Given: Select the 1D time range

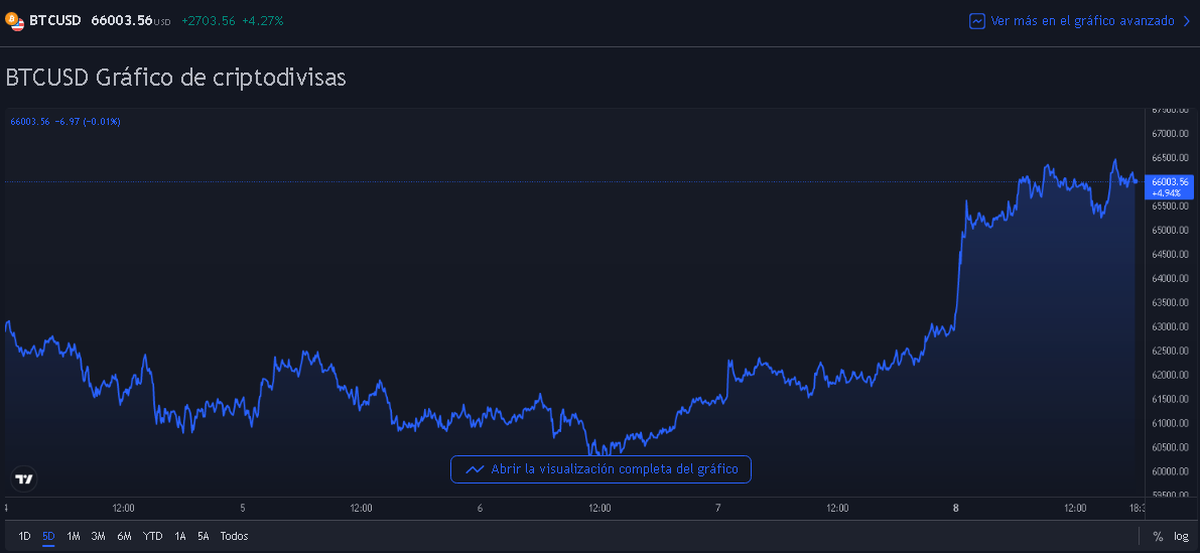Looking at the screenshot, I should (x=25, y=536).
